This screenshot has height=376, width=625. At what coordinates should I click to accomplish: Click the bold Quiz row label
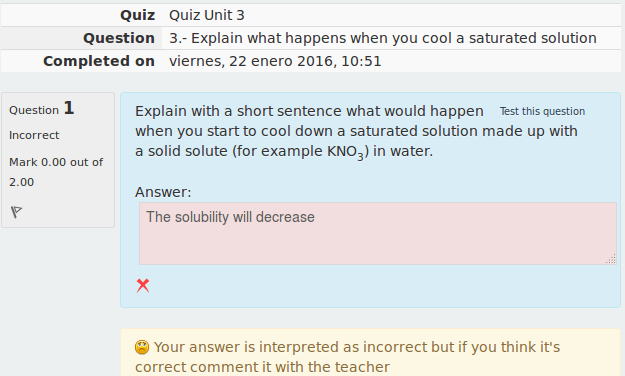tap(138, 15)
